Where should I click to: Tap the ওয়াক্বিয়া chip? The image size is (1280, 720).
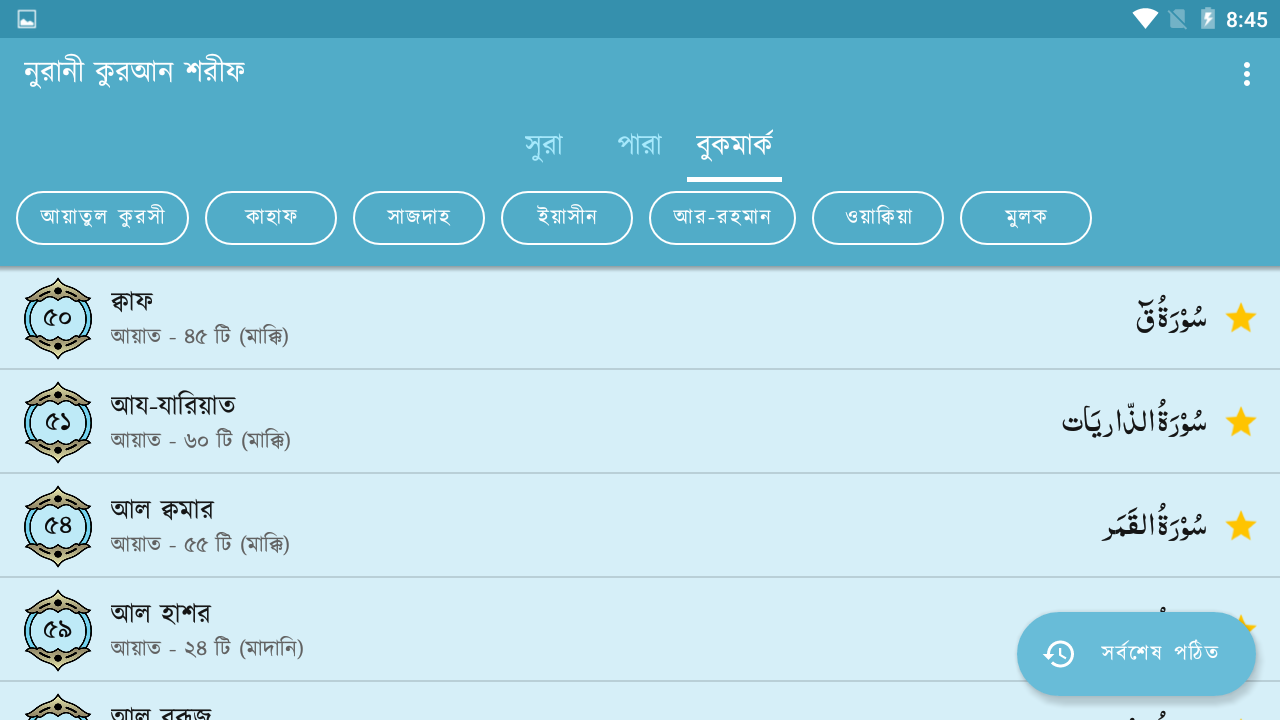(x=878, y=218)
